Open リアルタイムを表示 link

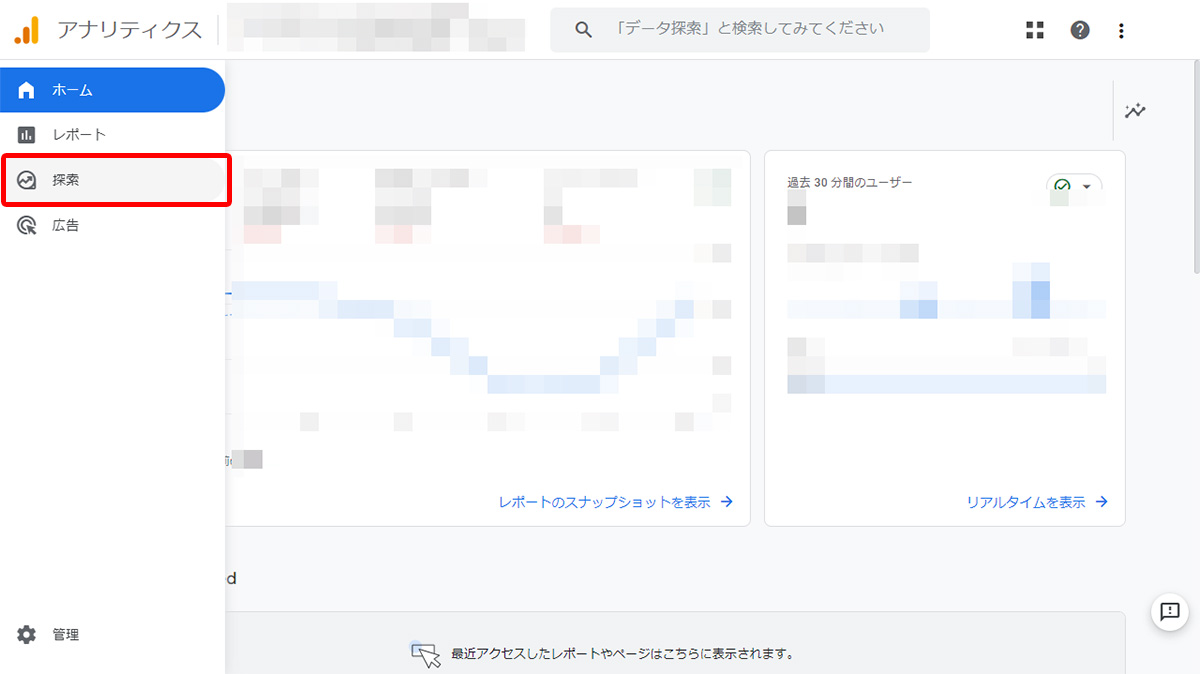tap(1037, 502)
